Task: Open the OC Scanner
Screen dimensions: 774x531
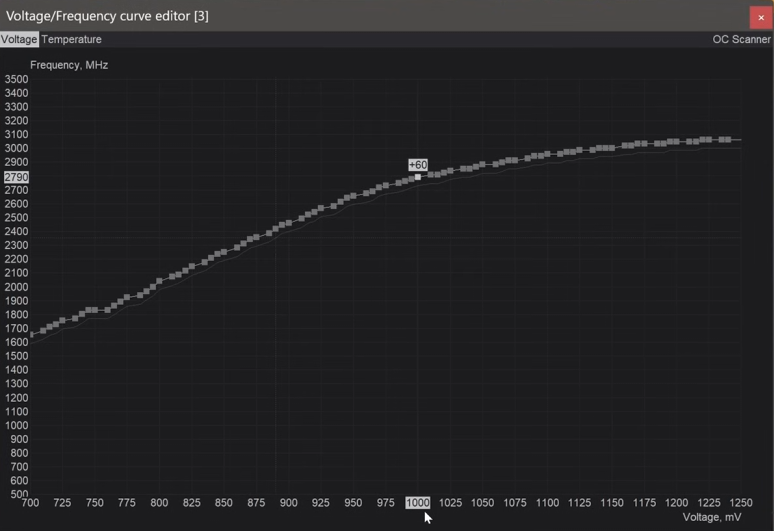Action: pos(741,39)
